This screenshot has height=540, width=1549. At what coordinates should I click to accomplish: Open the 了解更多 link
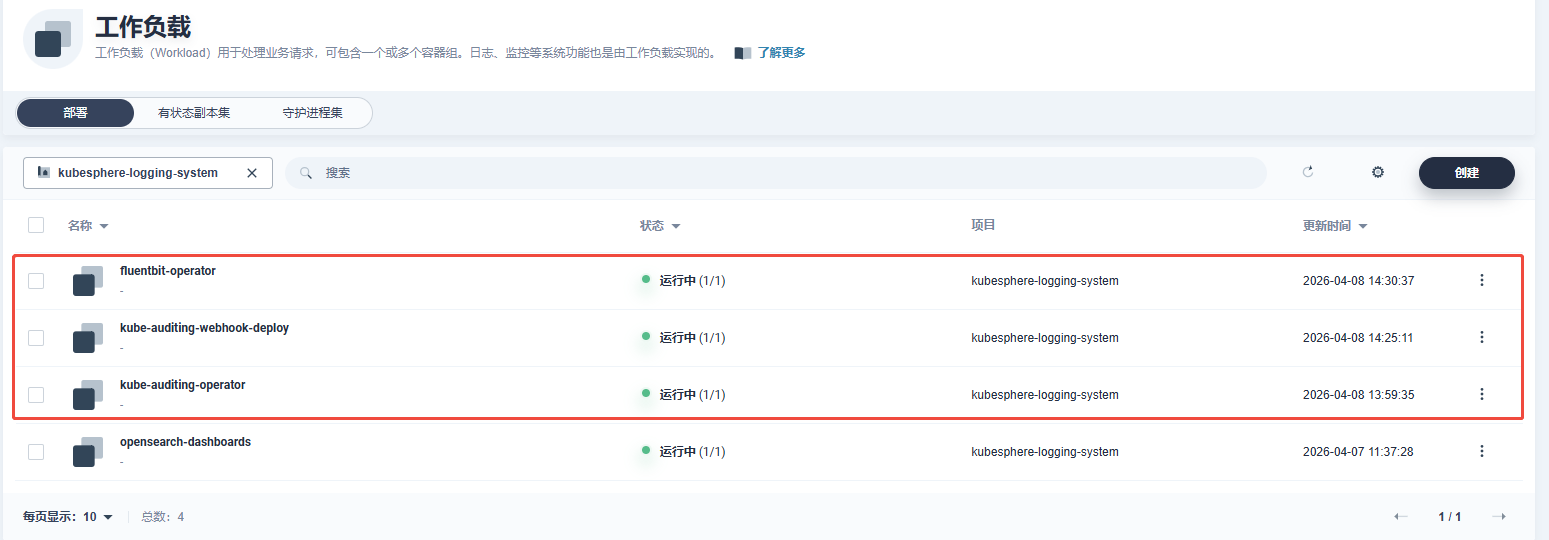point(781,53)
